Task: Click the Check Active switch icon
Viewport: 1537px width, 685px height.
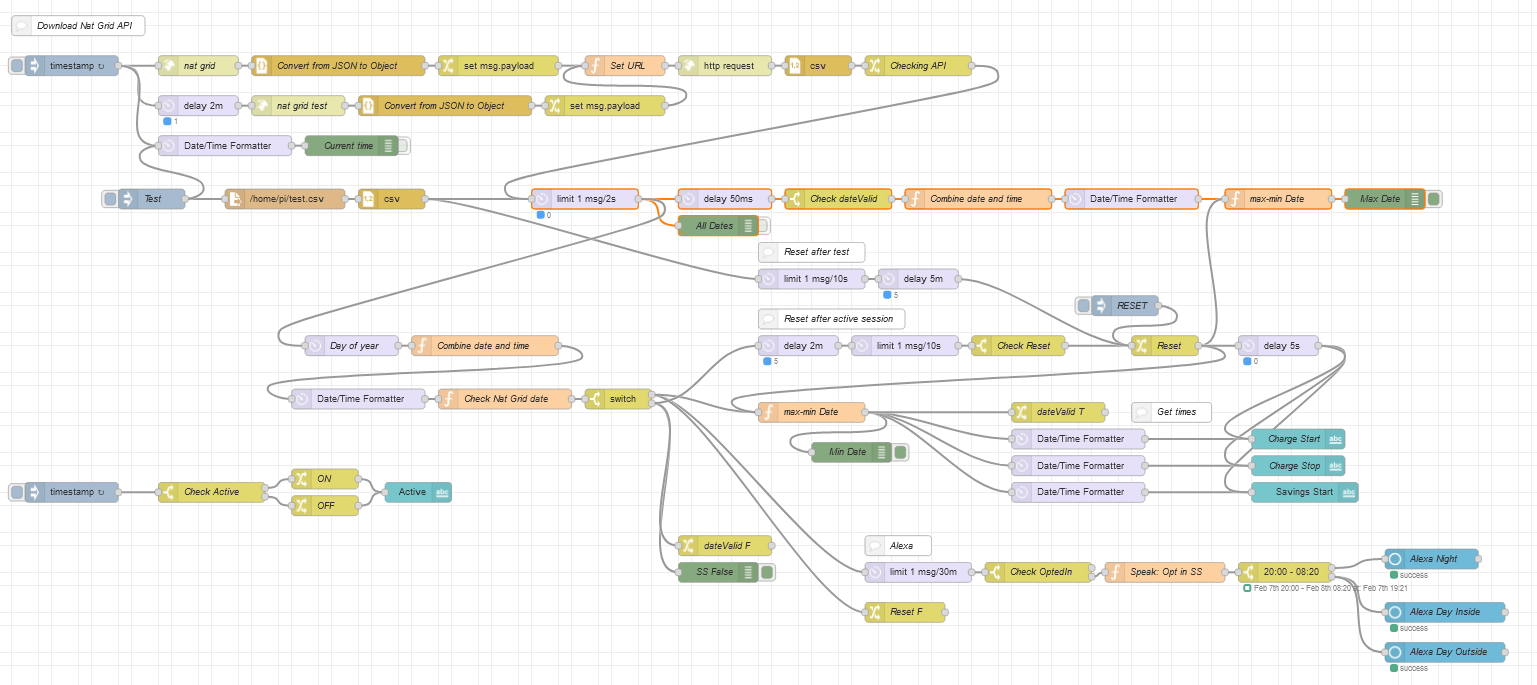Action: pyautogui.click(x=169, y=492)
